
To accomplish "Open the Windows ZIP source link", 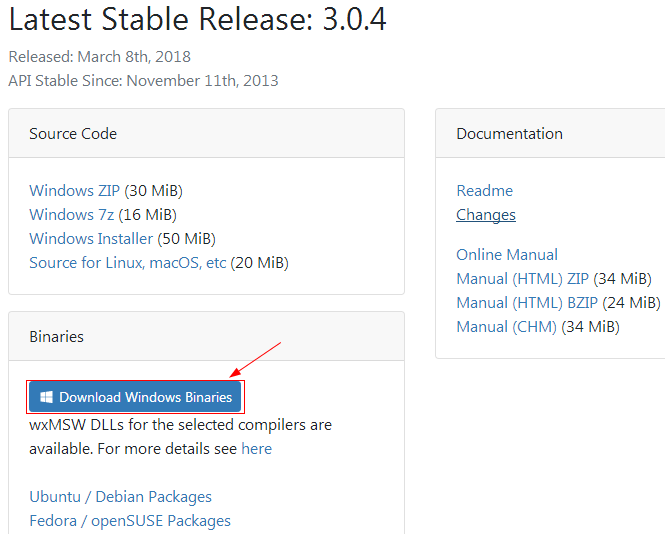I will pyautogui.click(x=75, y=191).
